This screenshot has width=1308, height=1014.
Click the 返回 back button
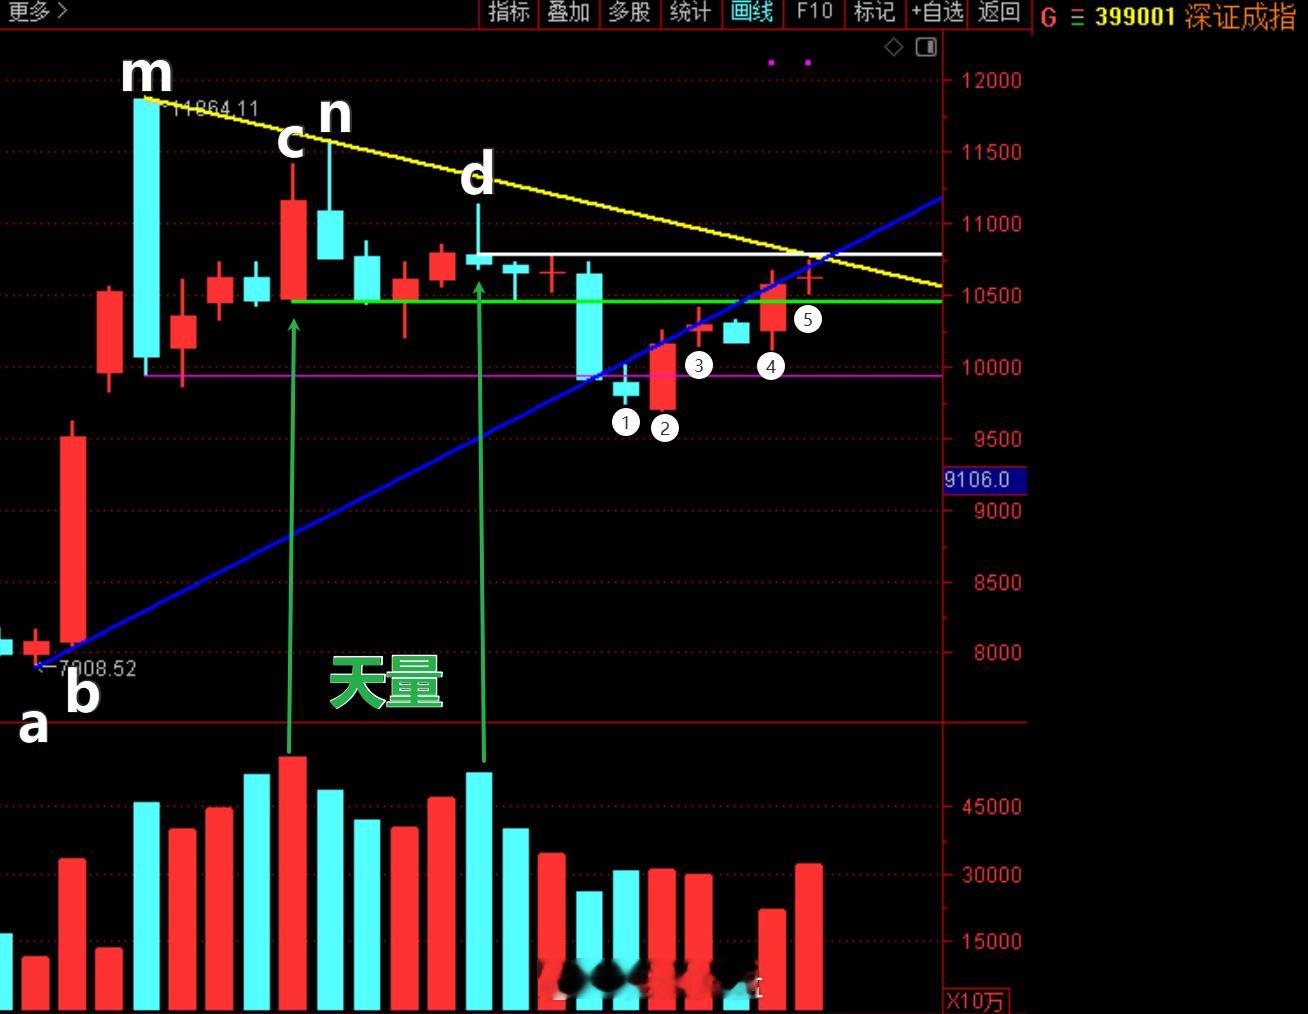(x=998, y=12)
